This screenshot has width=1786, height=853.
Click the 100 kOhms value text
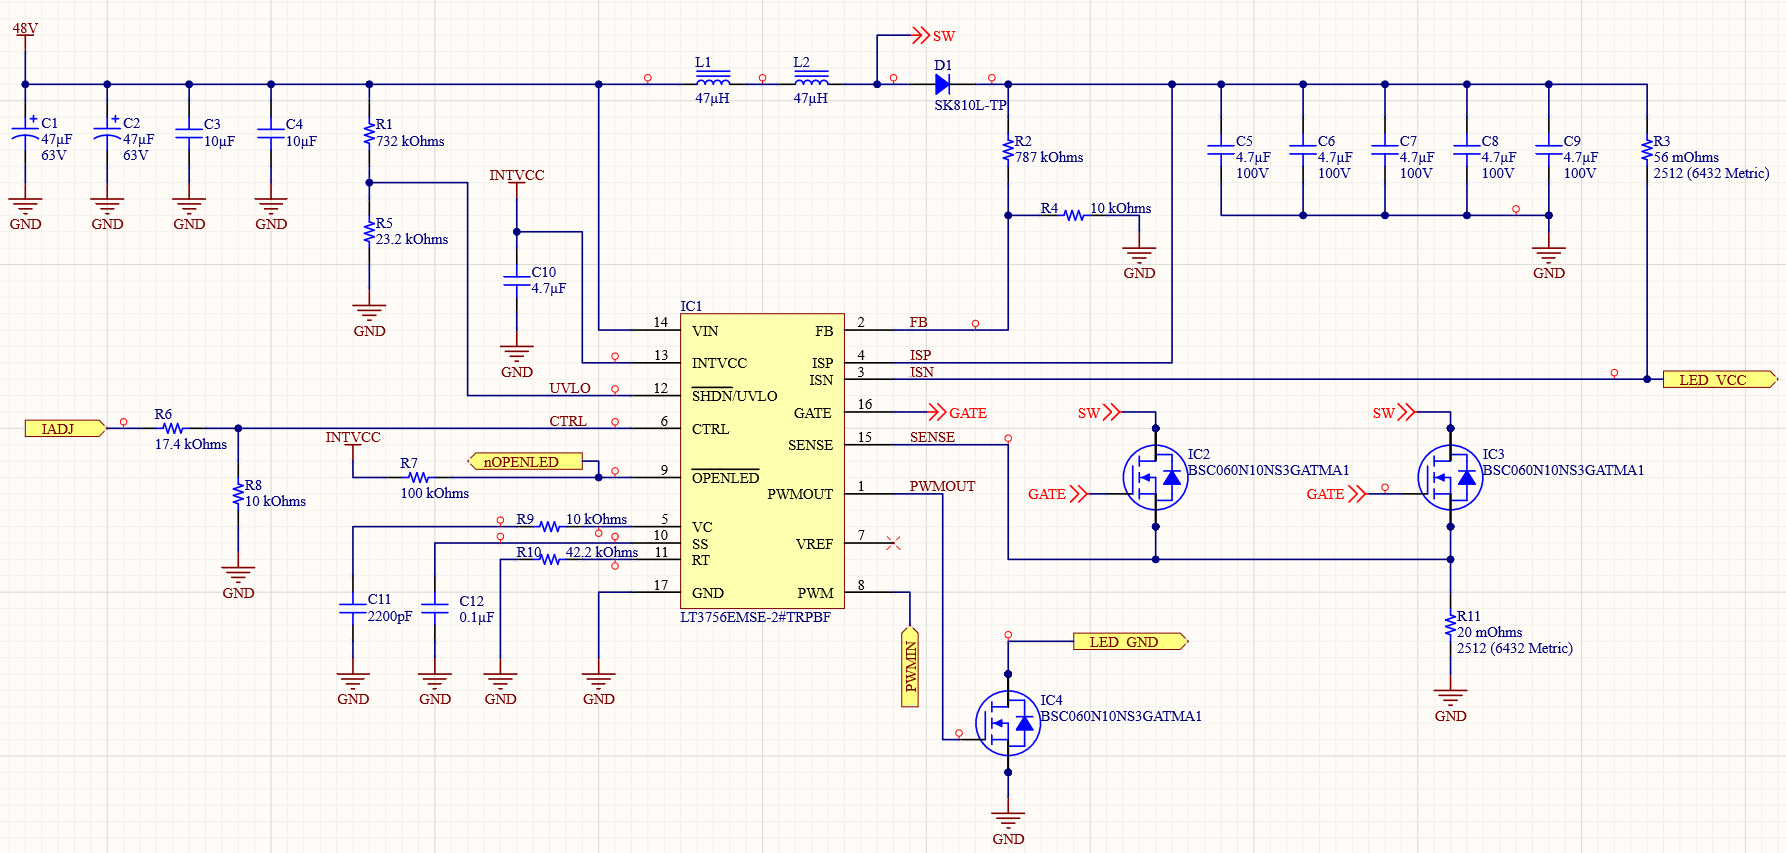click(435, 493)
